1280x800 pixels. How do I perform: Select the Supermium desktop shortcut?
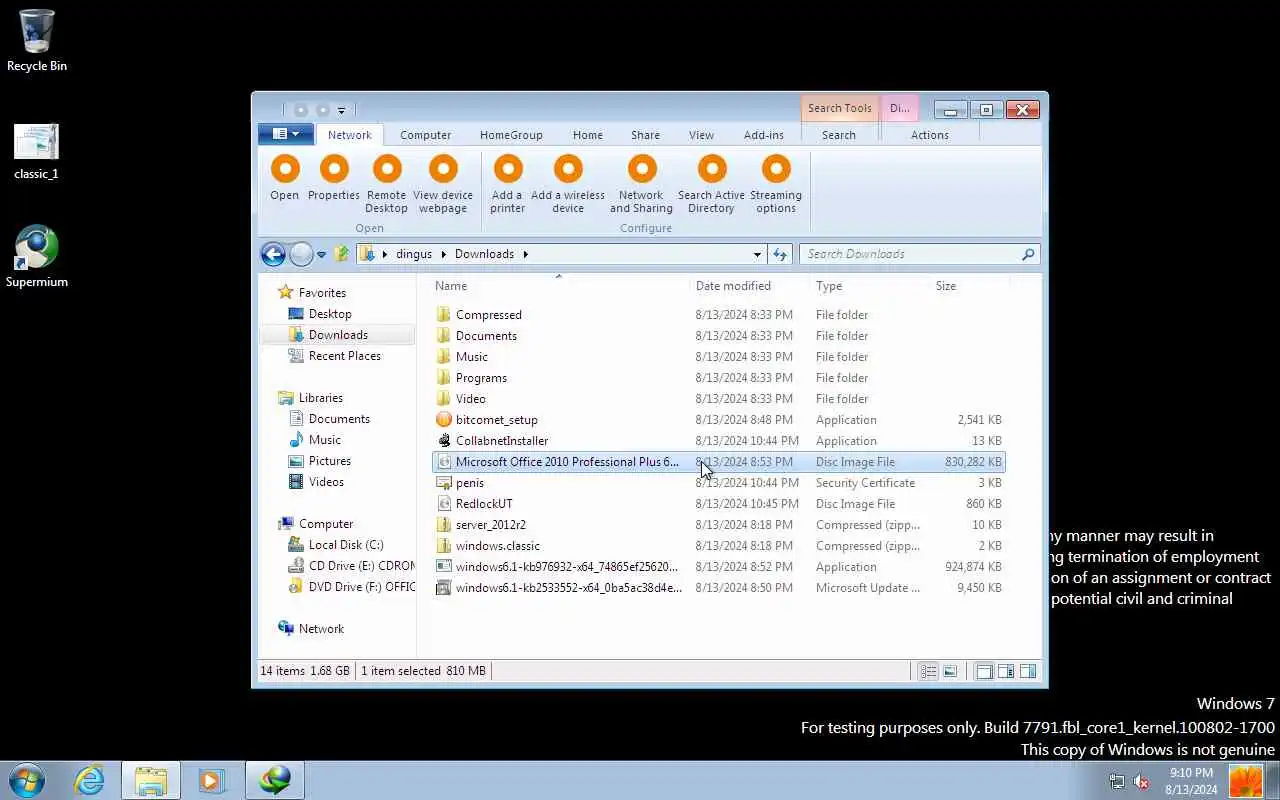(37, 256)
